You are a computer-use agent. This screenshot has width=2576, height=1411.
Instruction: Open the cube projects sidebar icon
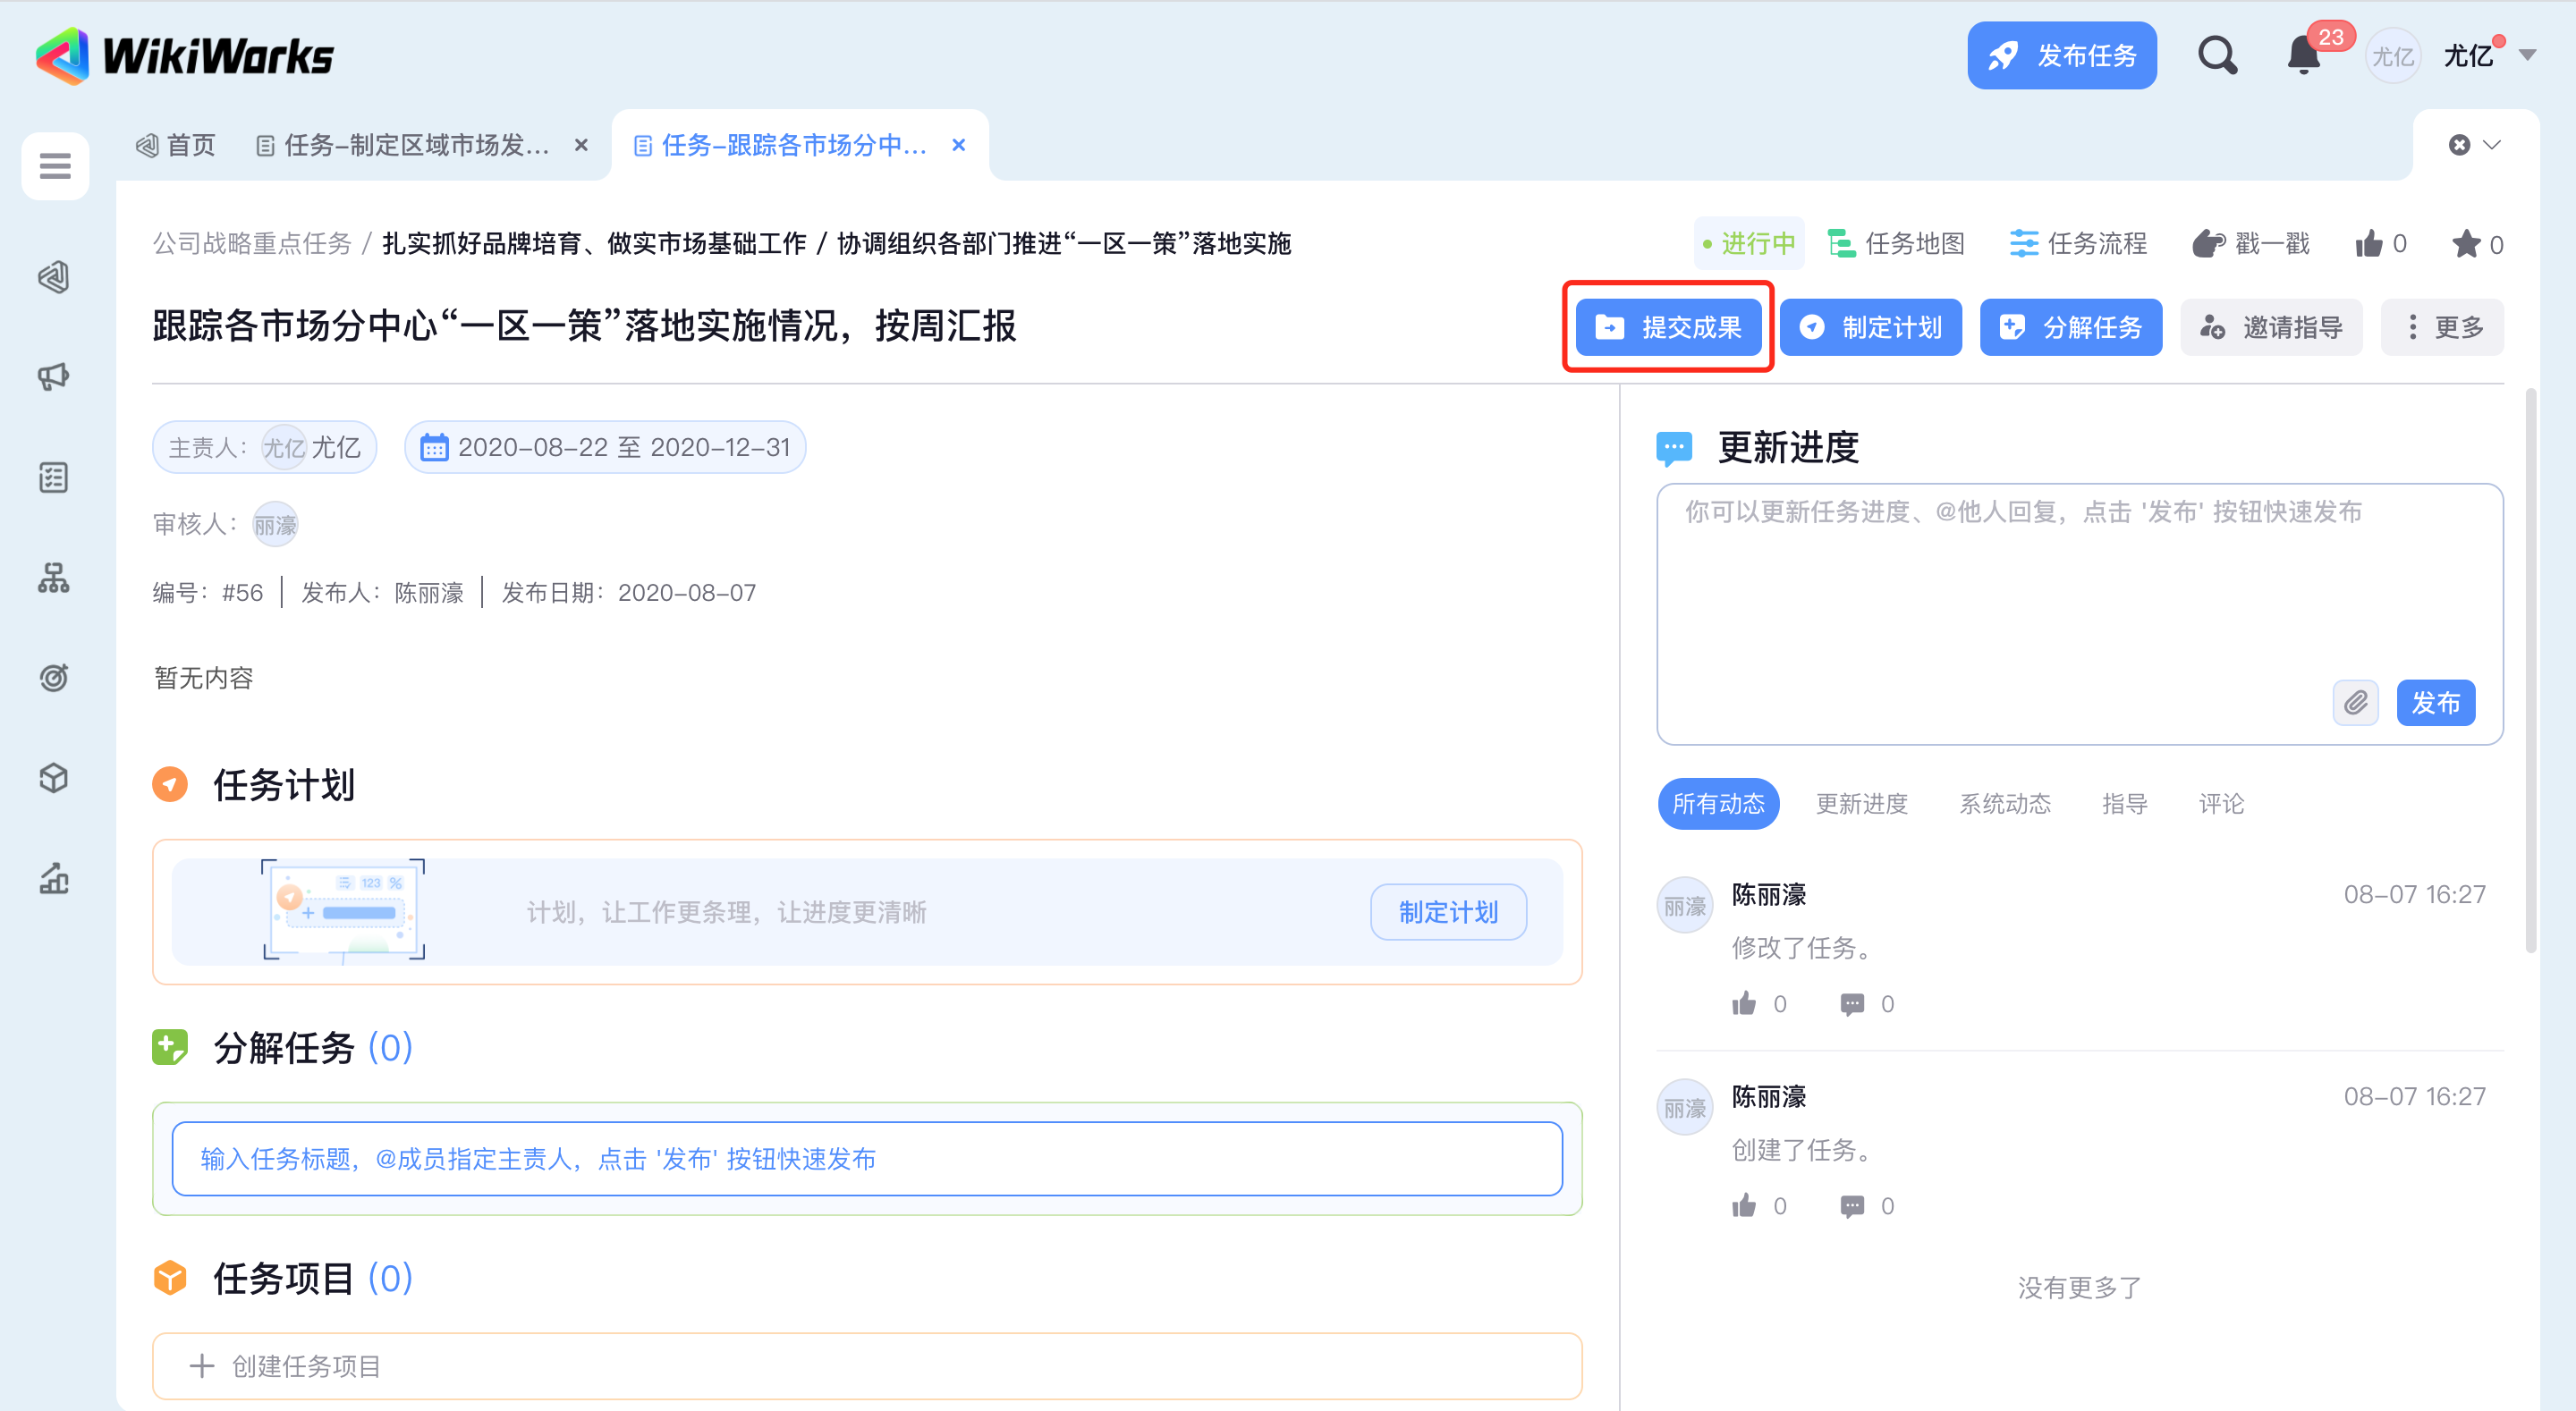click(x=54, y=778)
